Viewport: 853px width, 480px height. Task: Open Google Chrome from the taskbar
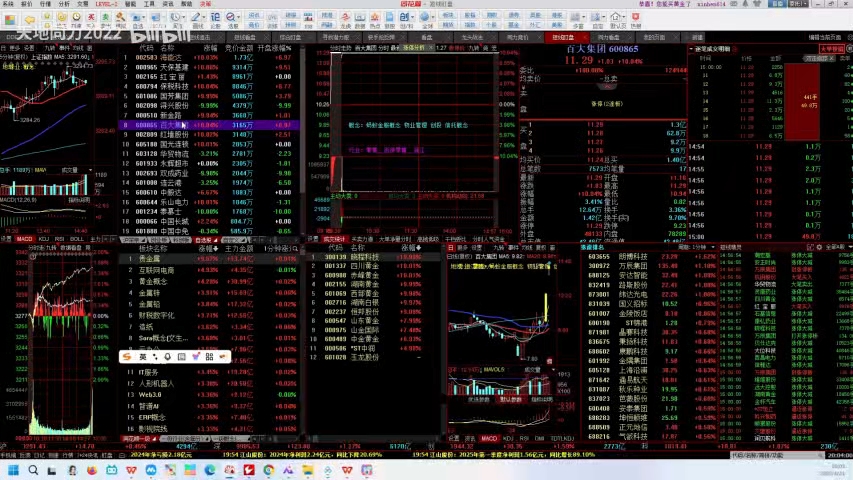pos(268,470)
